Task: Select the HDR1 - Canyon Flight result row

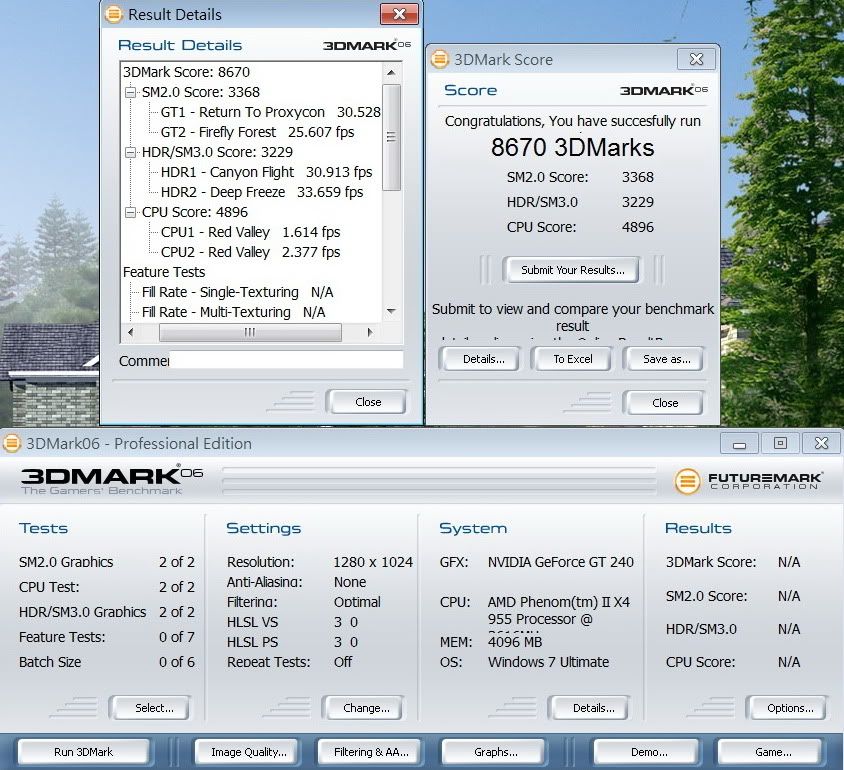Action: tap(266, 172)
